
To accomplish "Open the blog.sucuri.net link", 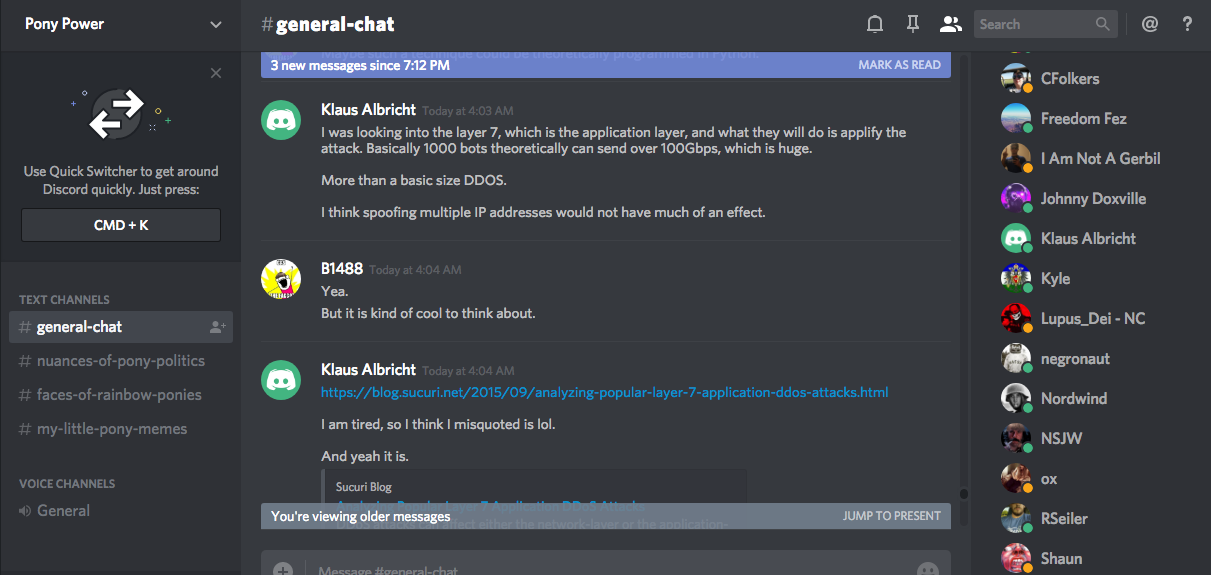I will pos(604,392).
